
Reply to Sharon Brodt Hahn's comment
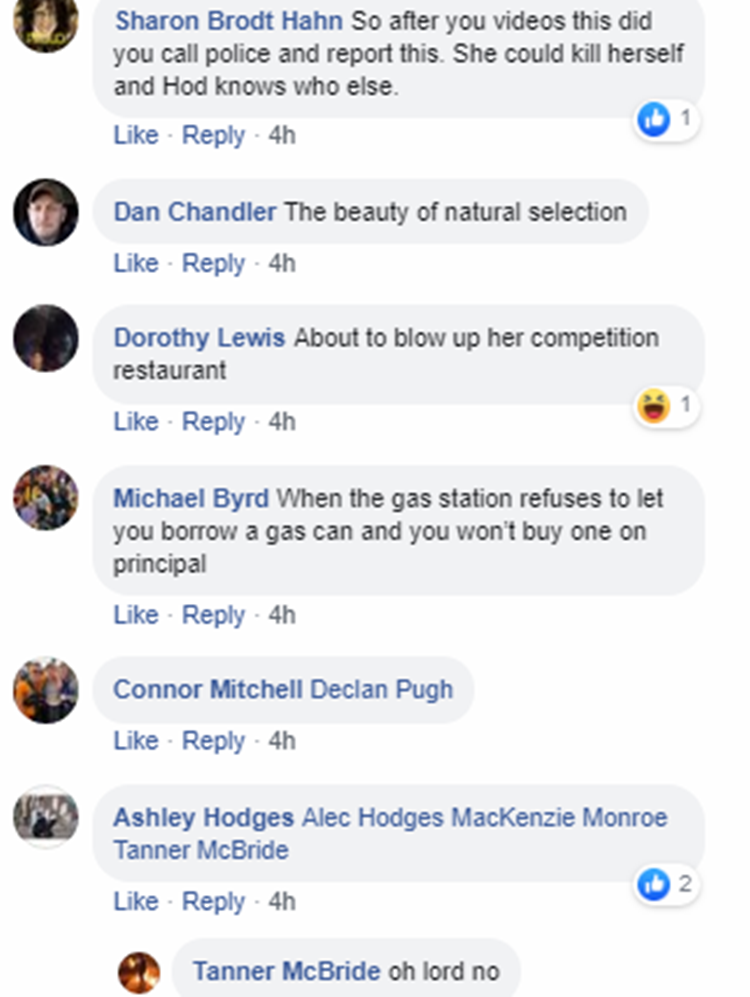(x=213, y=135)
